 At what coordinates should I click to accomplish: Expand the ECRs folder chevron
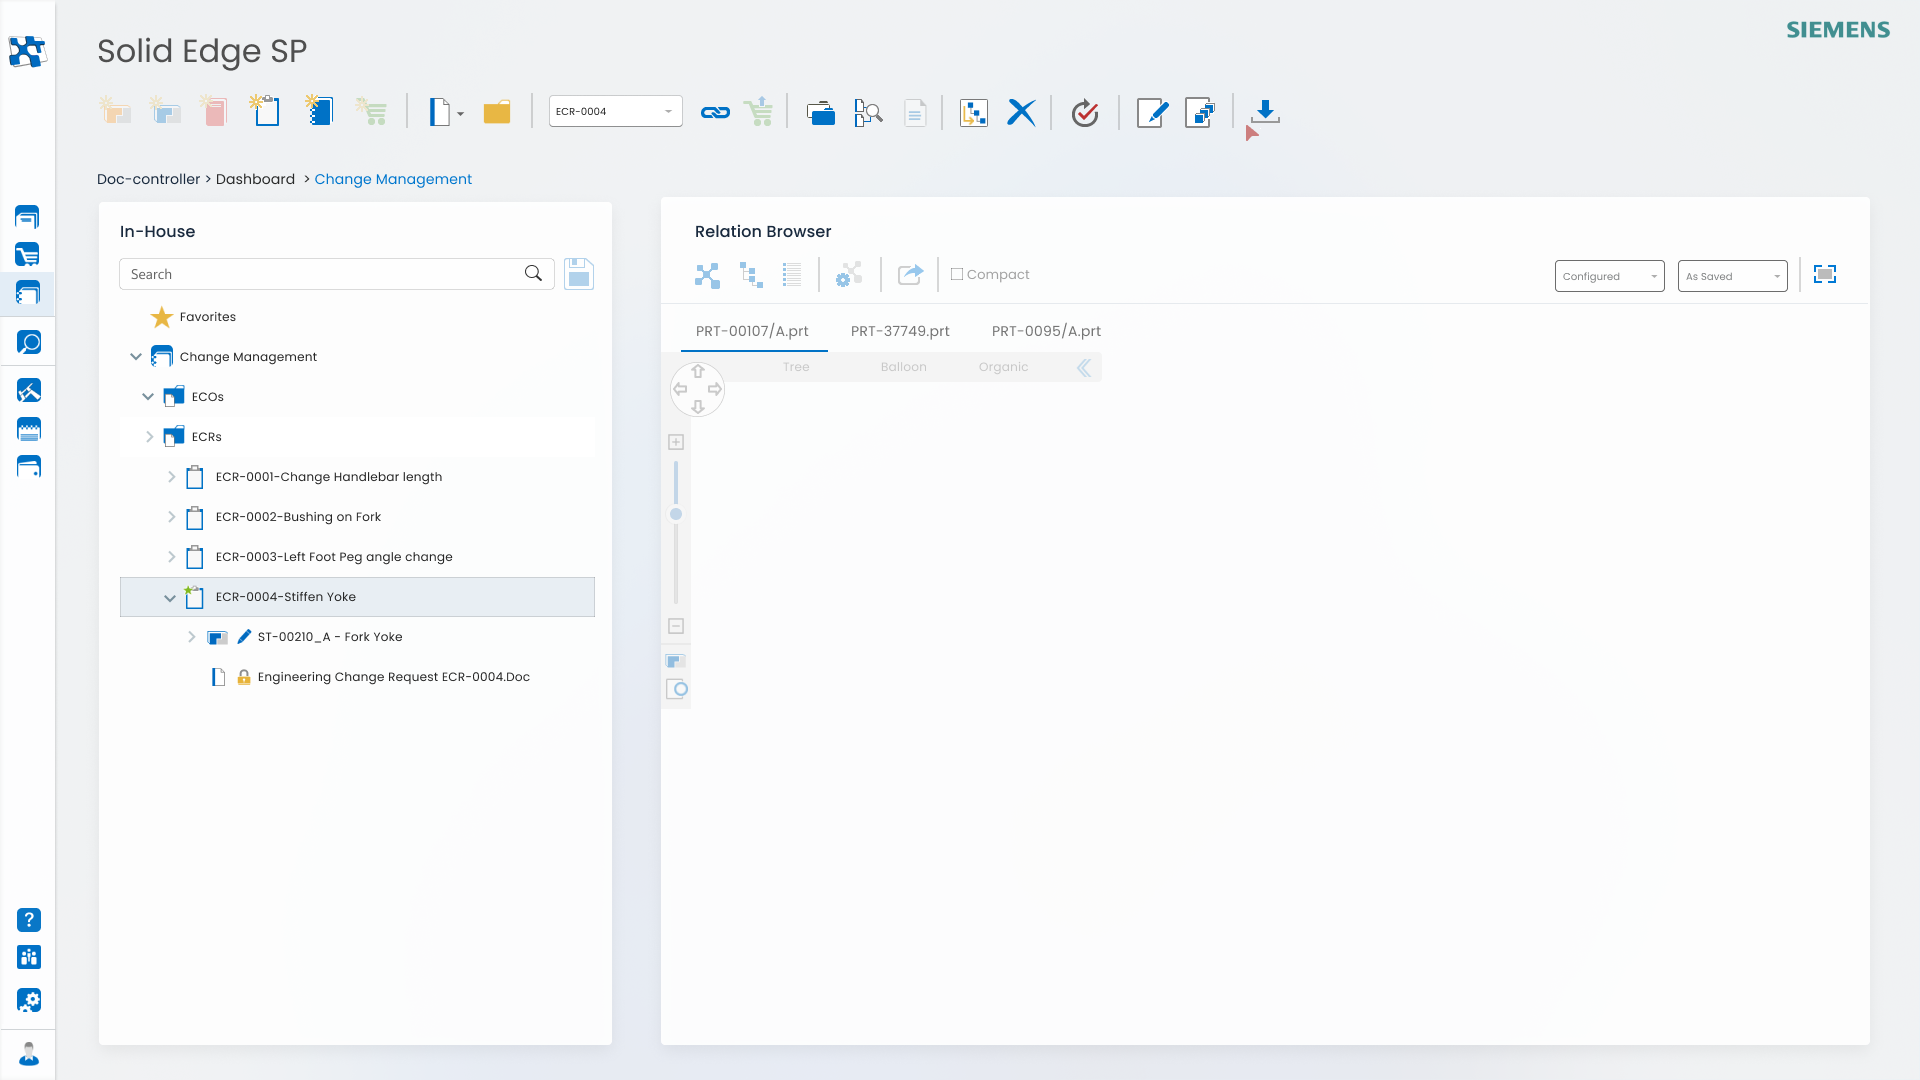[149, 436]
